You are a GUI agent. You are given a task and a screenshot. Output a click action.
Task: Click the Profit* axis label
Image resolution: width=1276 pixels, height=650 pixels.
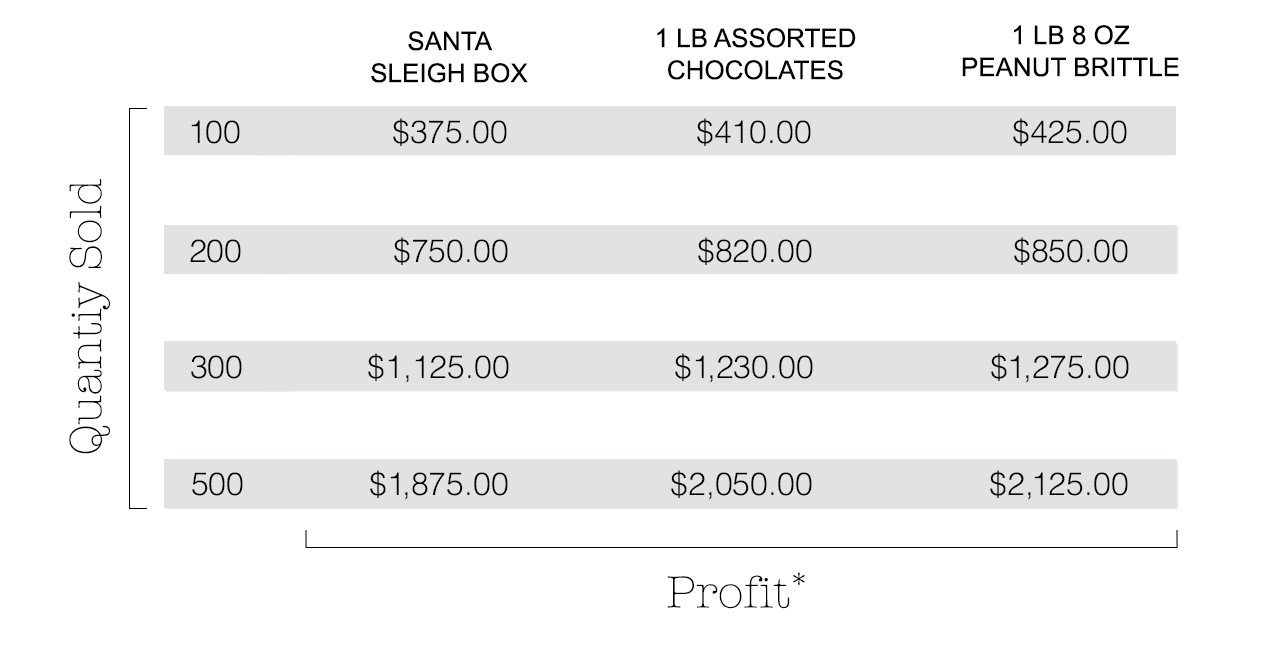point(737,592)
